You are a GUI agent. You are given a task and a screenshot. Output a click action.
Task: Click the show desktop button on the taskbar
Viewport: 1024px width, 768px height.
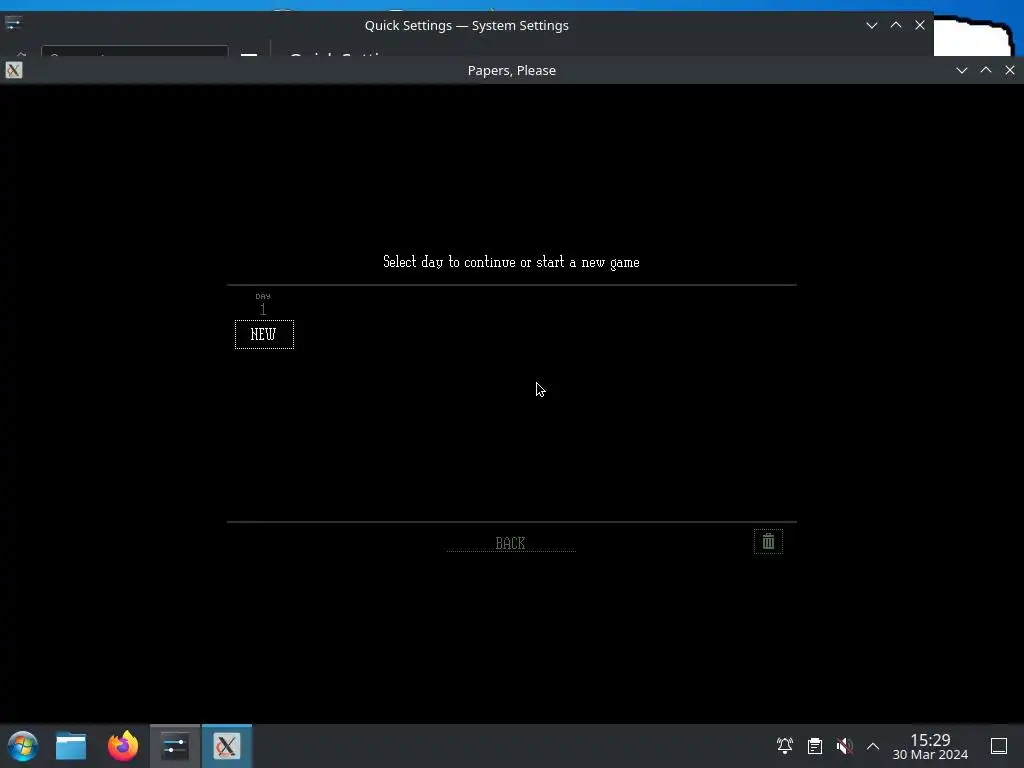pos(999,746)
